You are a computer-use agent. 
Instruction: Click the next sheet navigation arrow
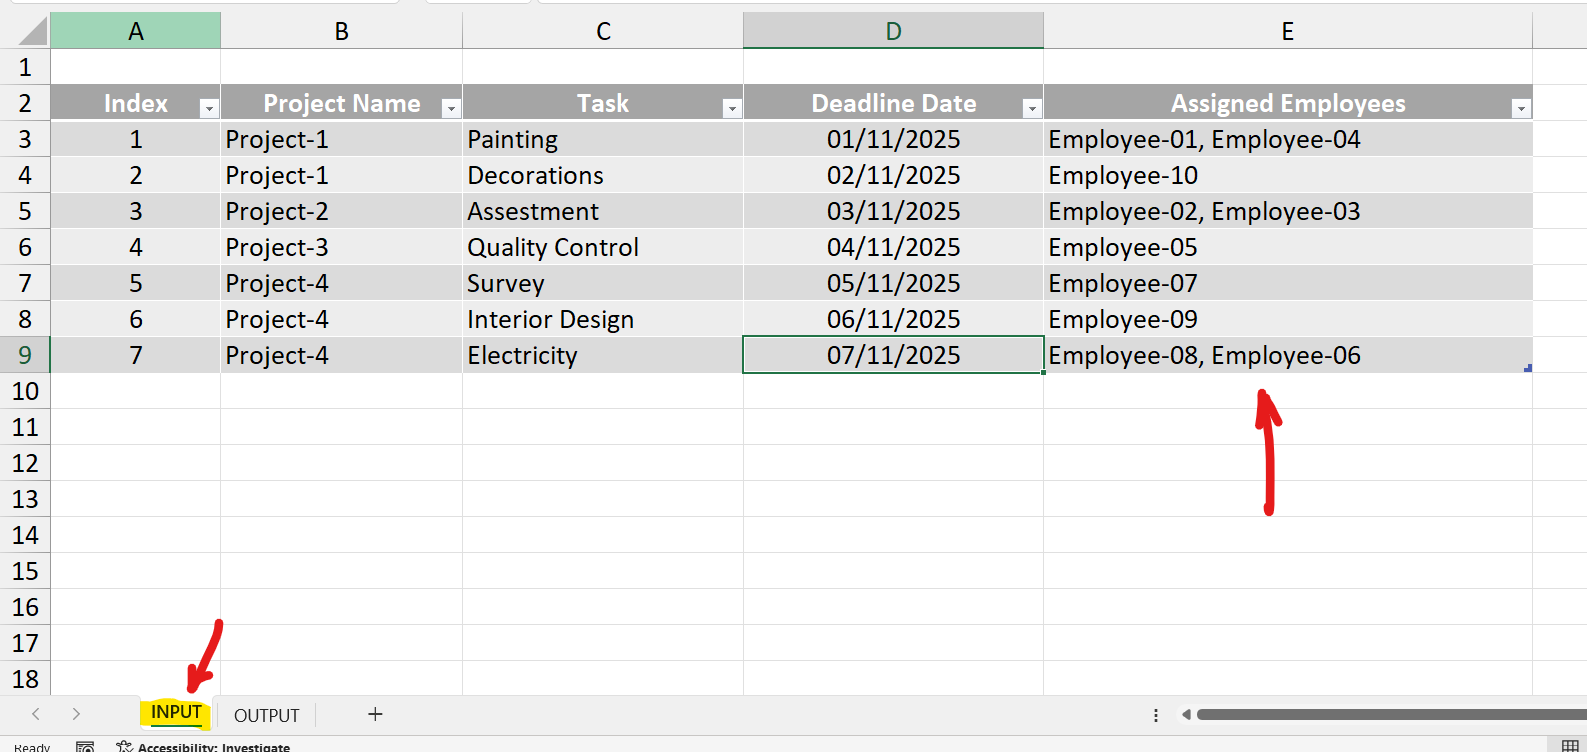76,714
